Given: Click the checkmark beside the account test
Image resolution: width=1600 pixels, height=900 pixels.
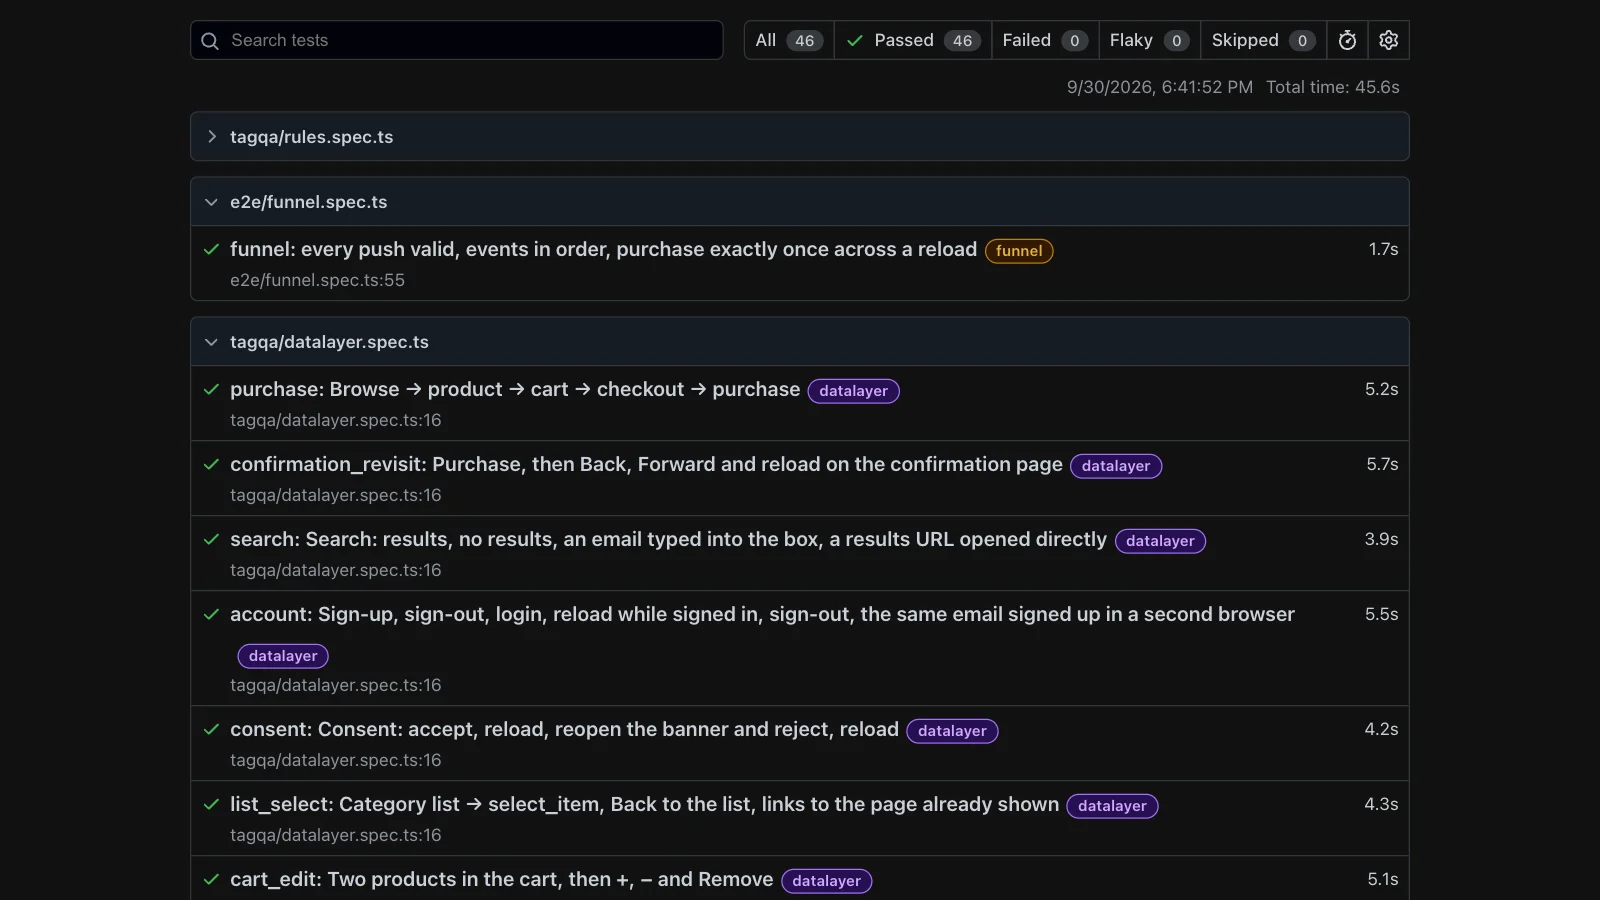Looking at the screenshot, I should [x=211, y=614].
